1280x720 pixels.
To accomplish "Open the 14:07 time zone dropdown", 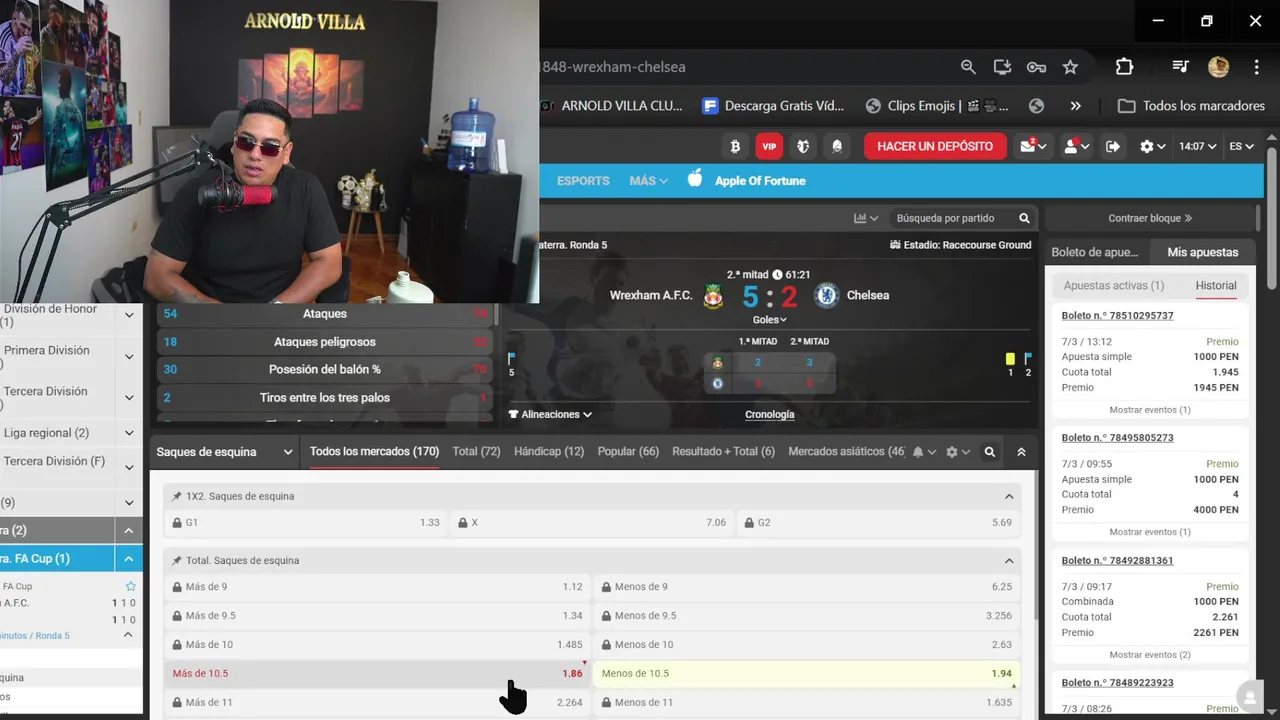I will [1197, 146].
